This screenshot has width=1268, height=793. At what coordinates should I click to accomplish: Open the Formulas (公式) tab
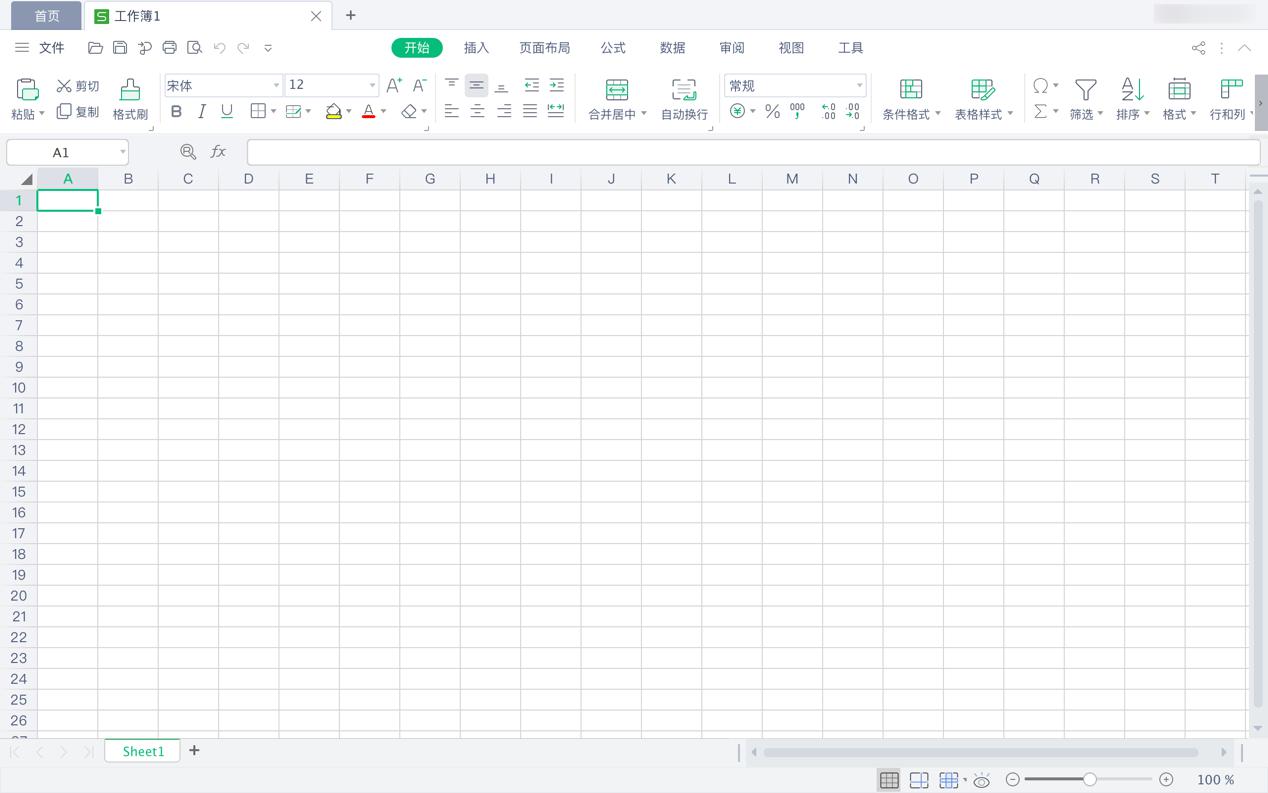613,48
